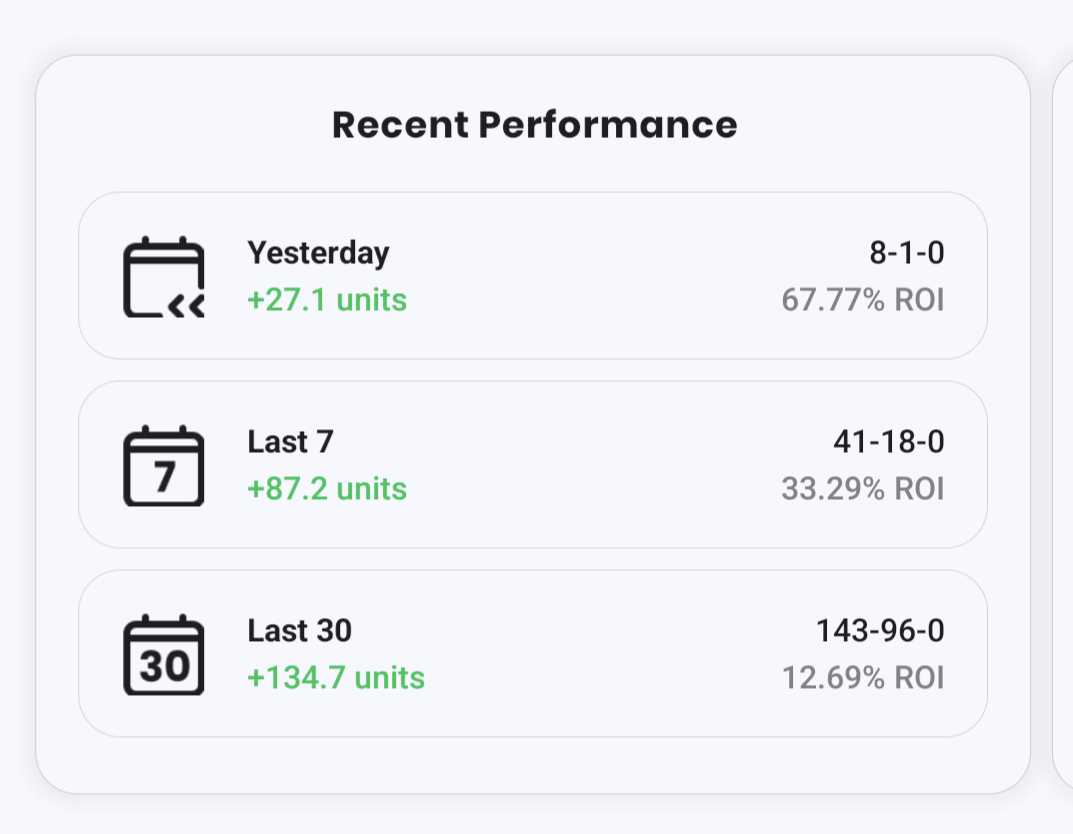This screenshot has width=1073, height=834.
Task: Click the 33.29% ROI text
Action: [x=862, y=489]
